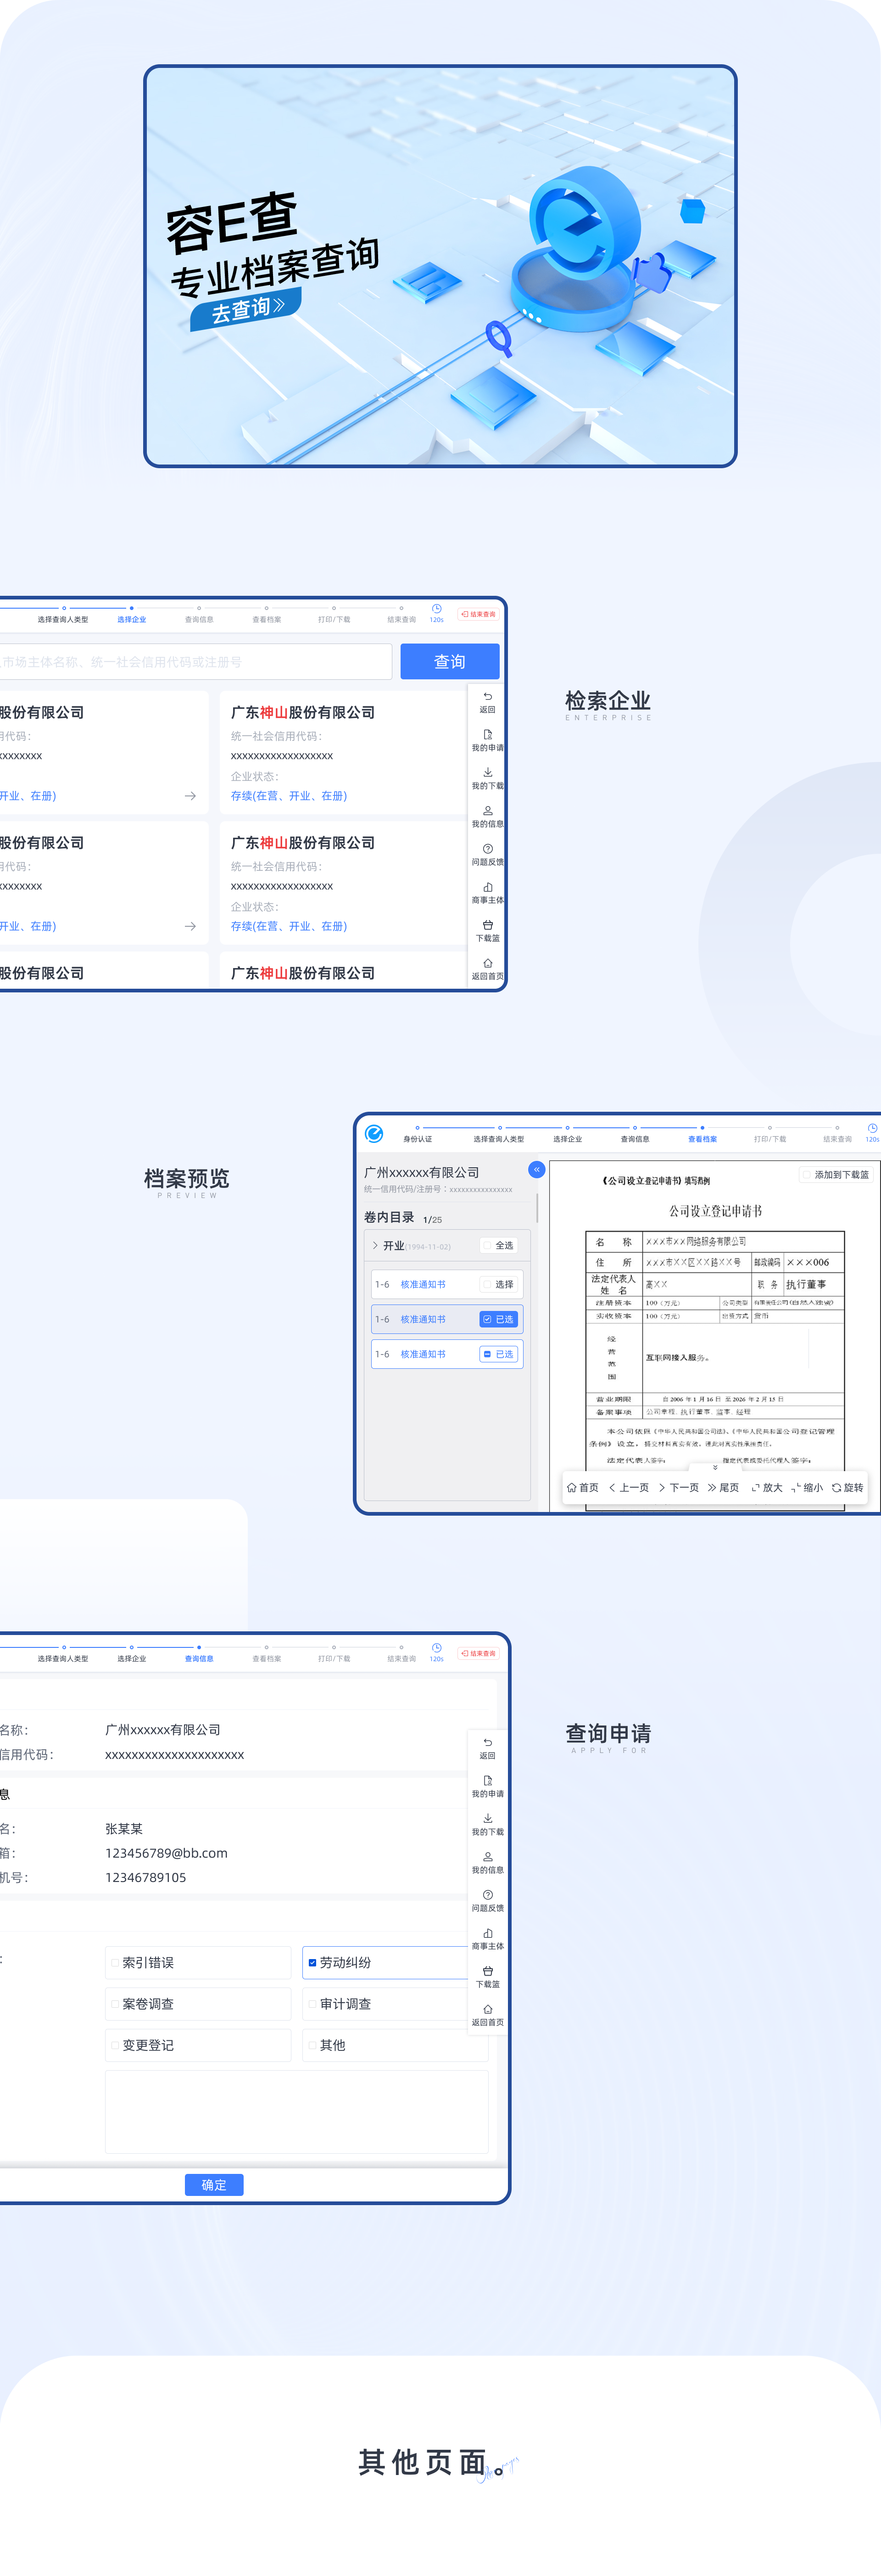The height and width of the screenshot is (2576, 881).
Task: Tick 添加到下载篮 checkbox on document
Action: [806, 1174]
